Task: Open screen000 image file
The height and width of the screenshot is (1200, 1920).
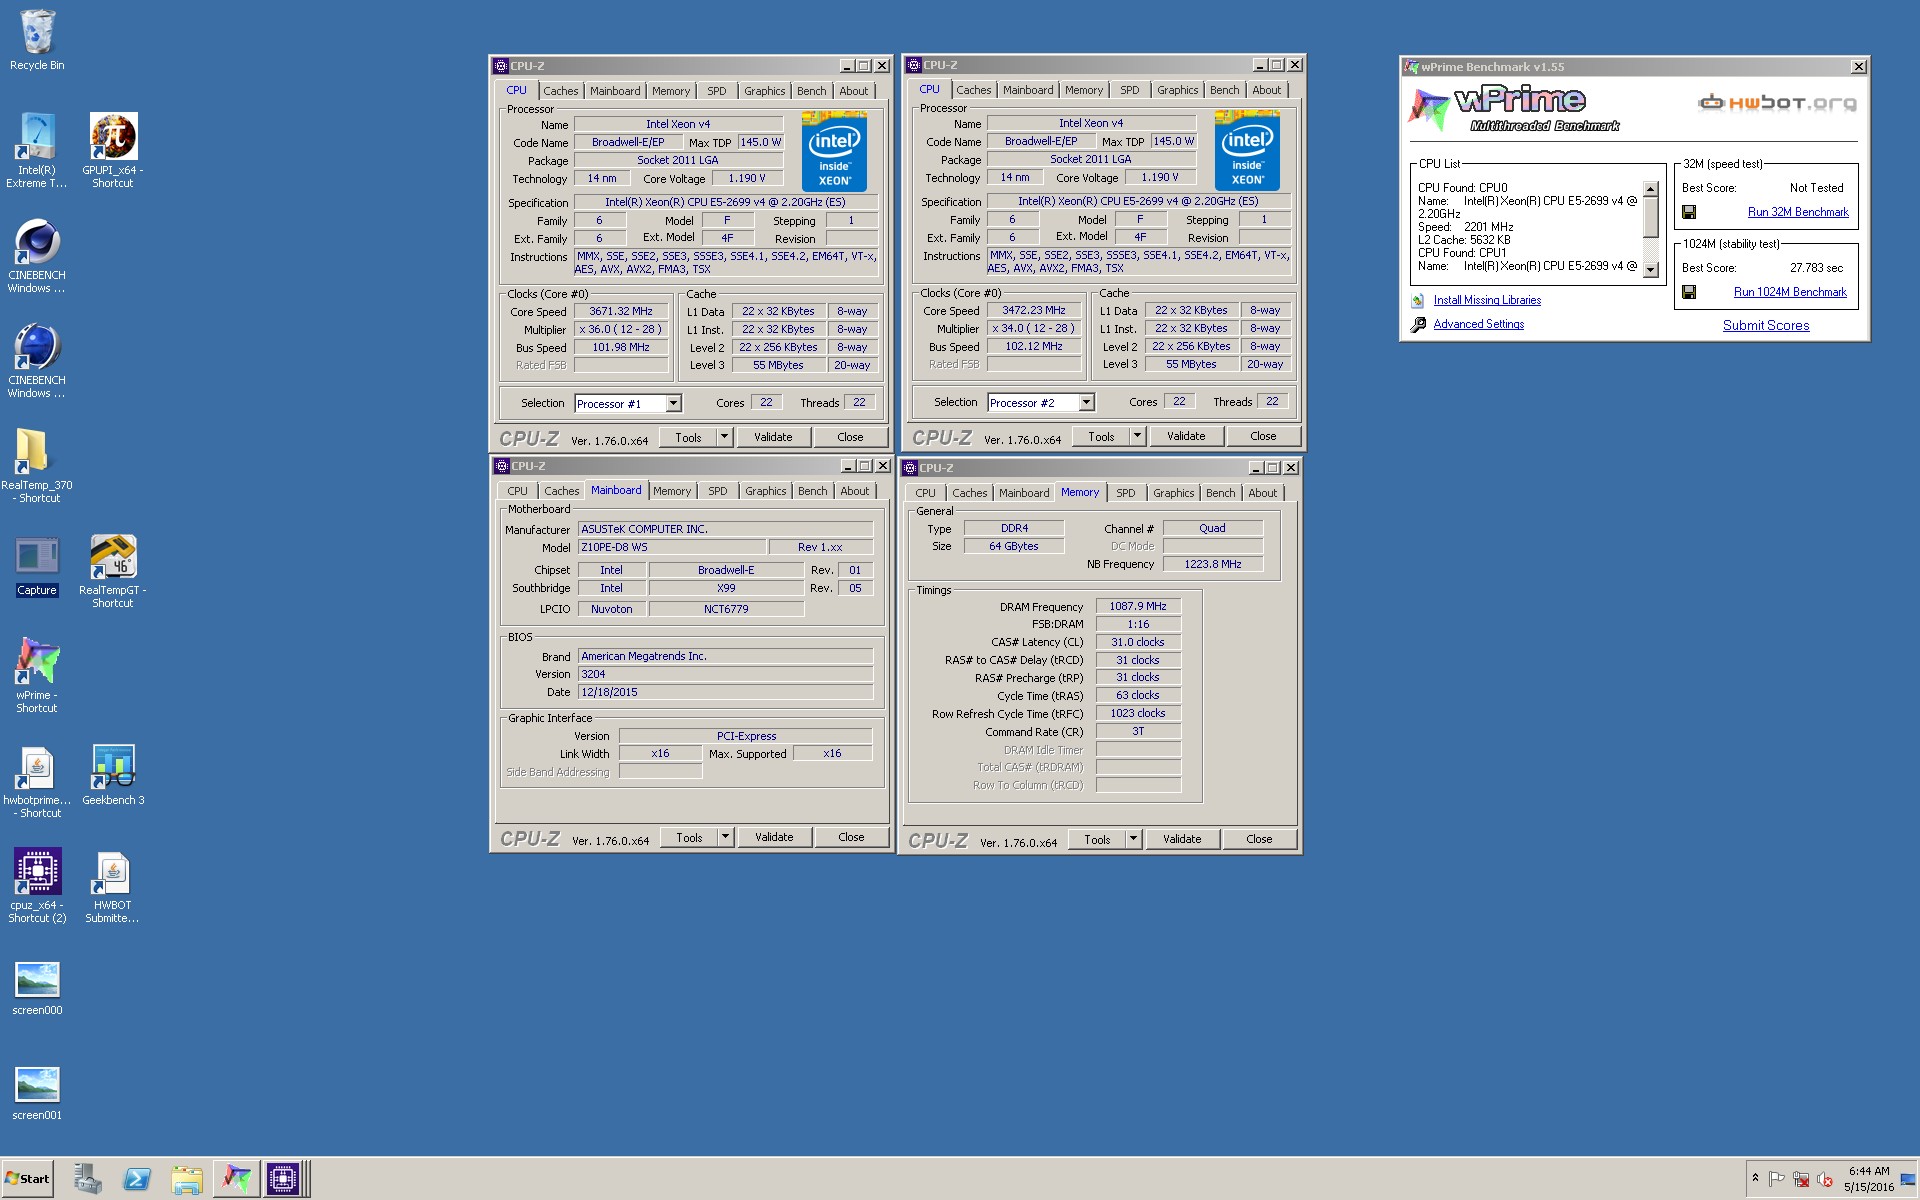Action: point(37,988)
